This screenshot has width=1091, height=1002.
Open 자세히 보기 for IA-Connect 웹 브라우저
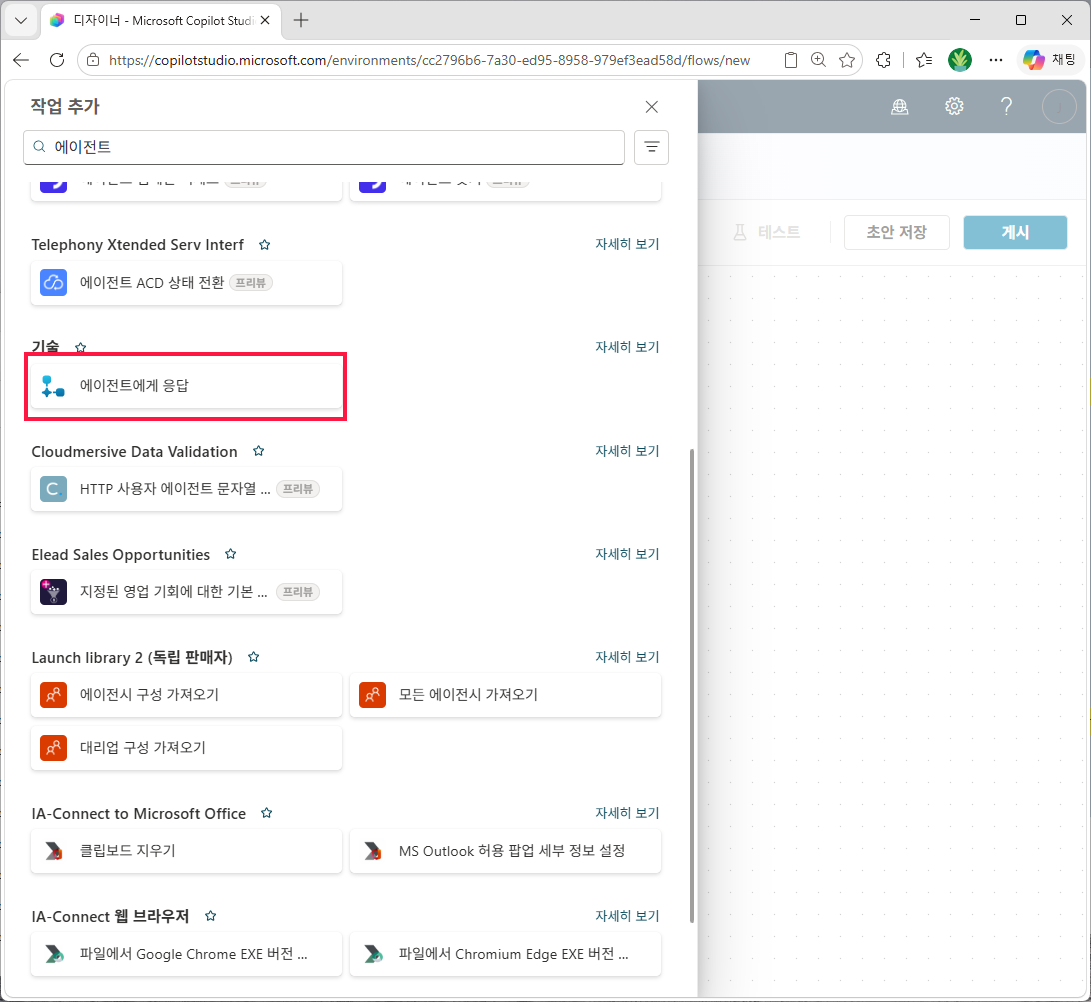(x=627, y=916)
